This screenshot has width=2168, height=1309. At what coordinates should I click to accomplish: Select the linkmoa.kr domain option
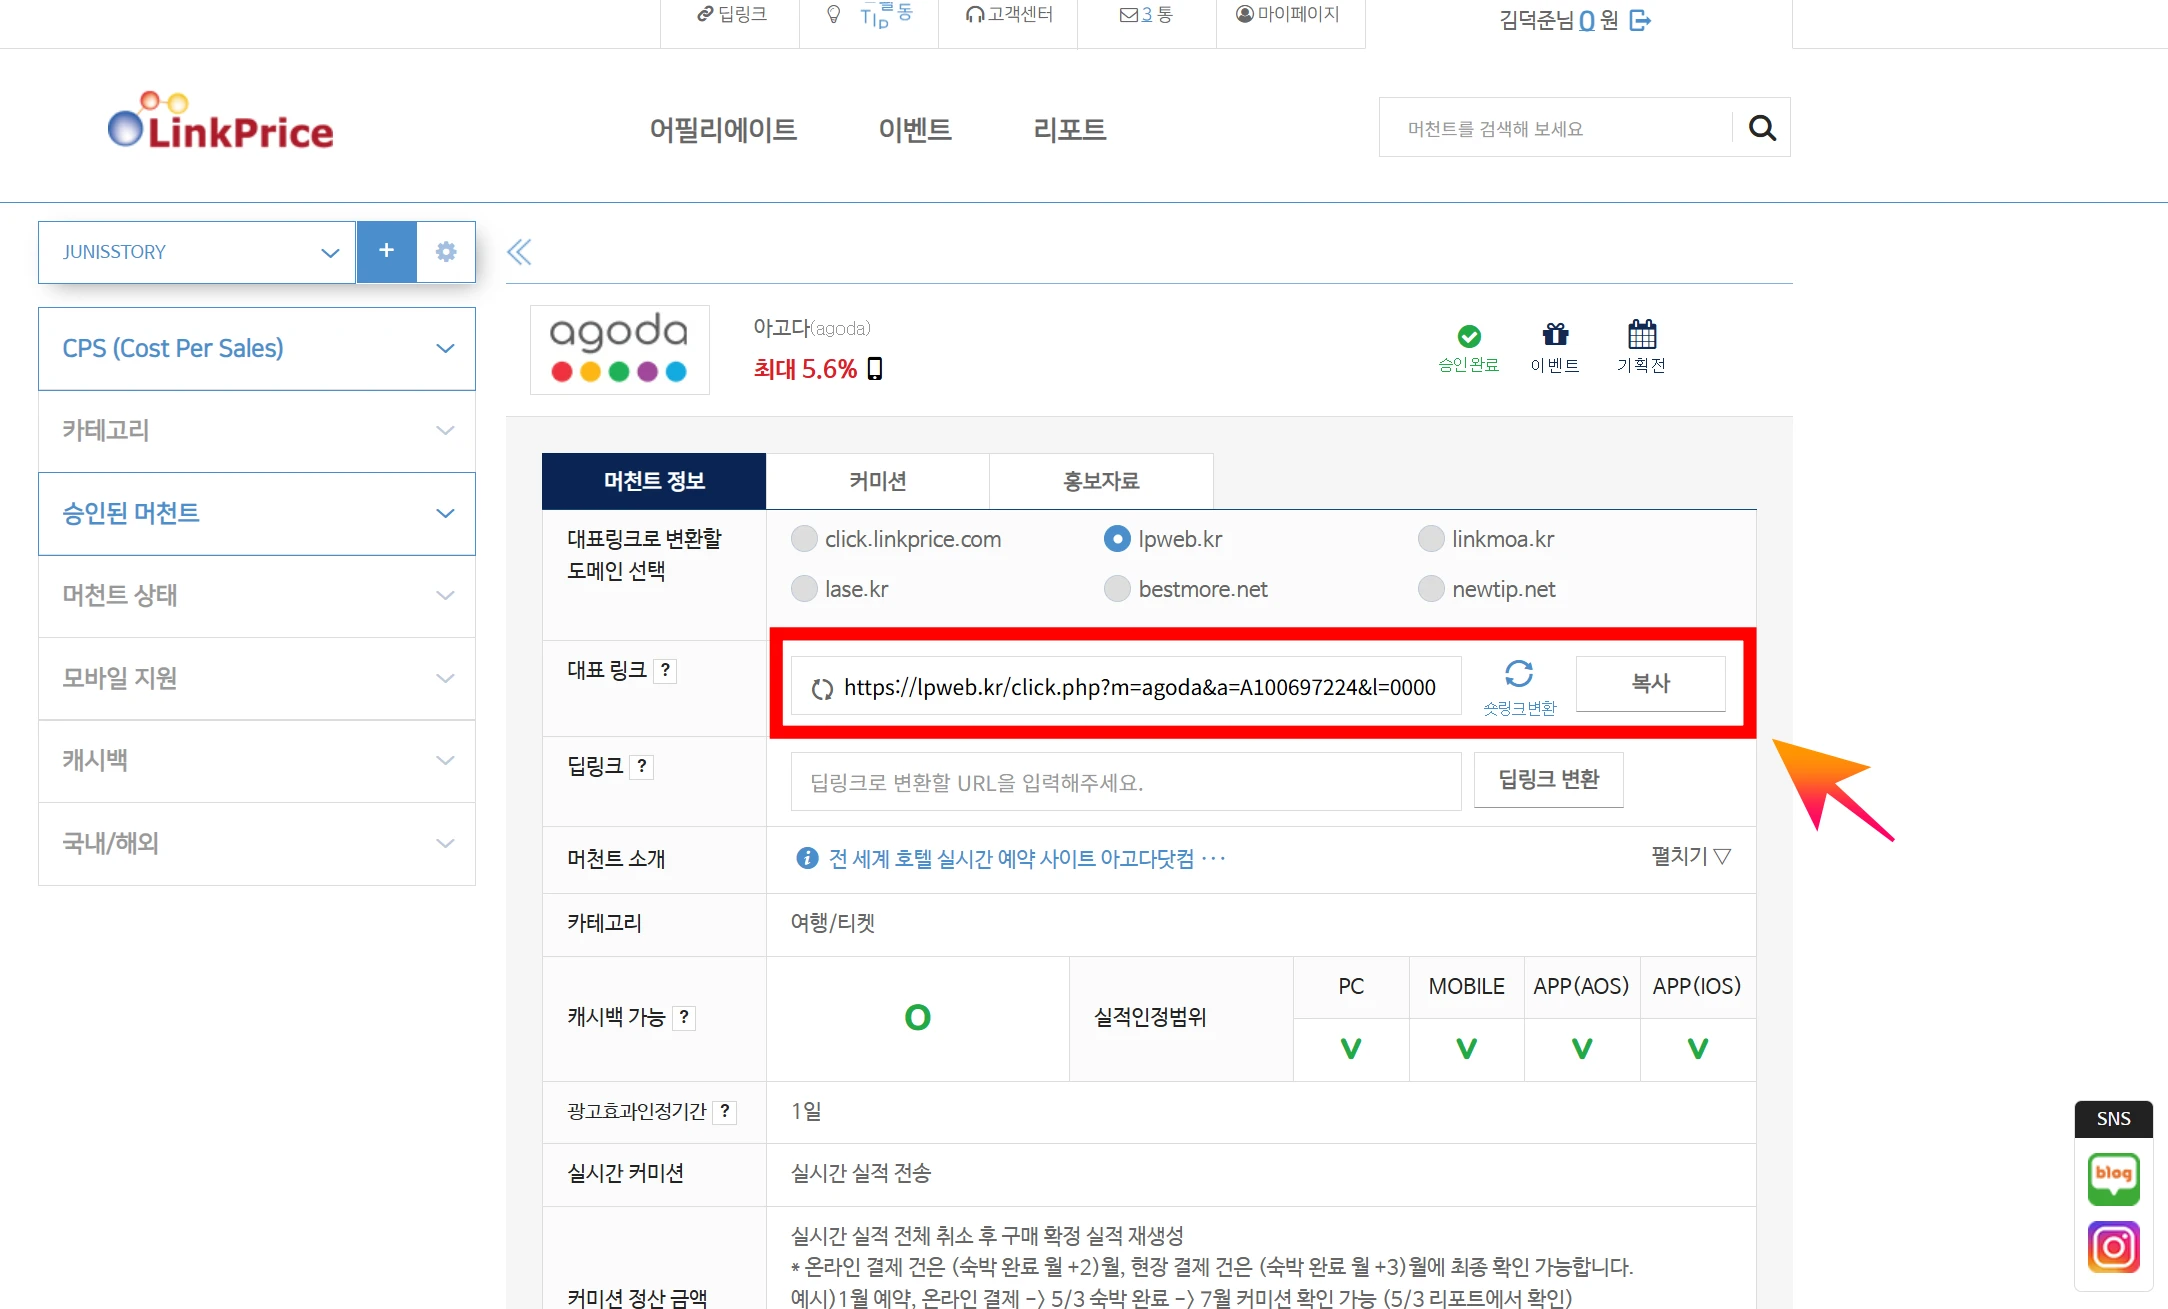[1431, 540]
